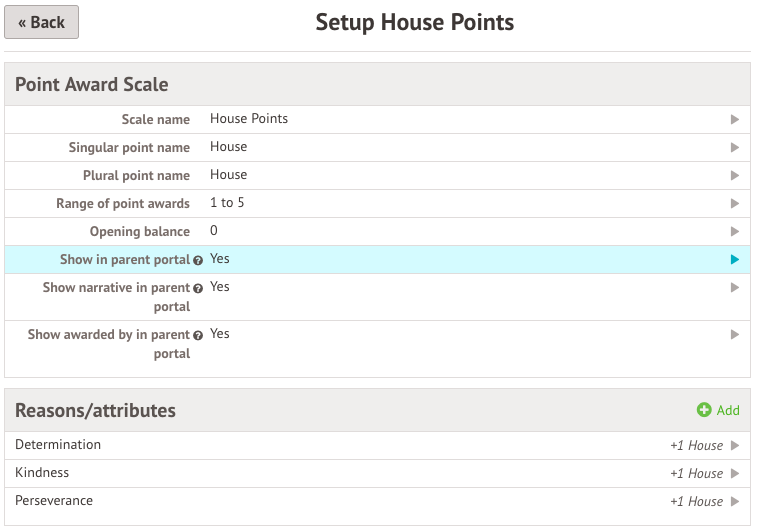Edit the House Points scale name value
The width and height of the screenshot is (759, 530).
point(249,119)
